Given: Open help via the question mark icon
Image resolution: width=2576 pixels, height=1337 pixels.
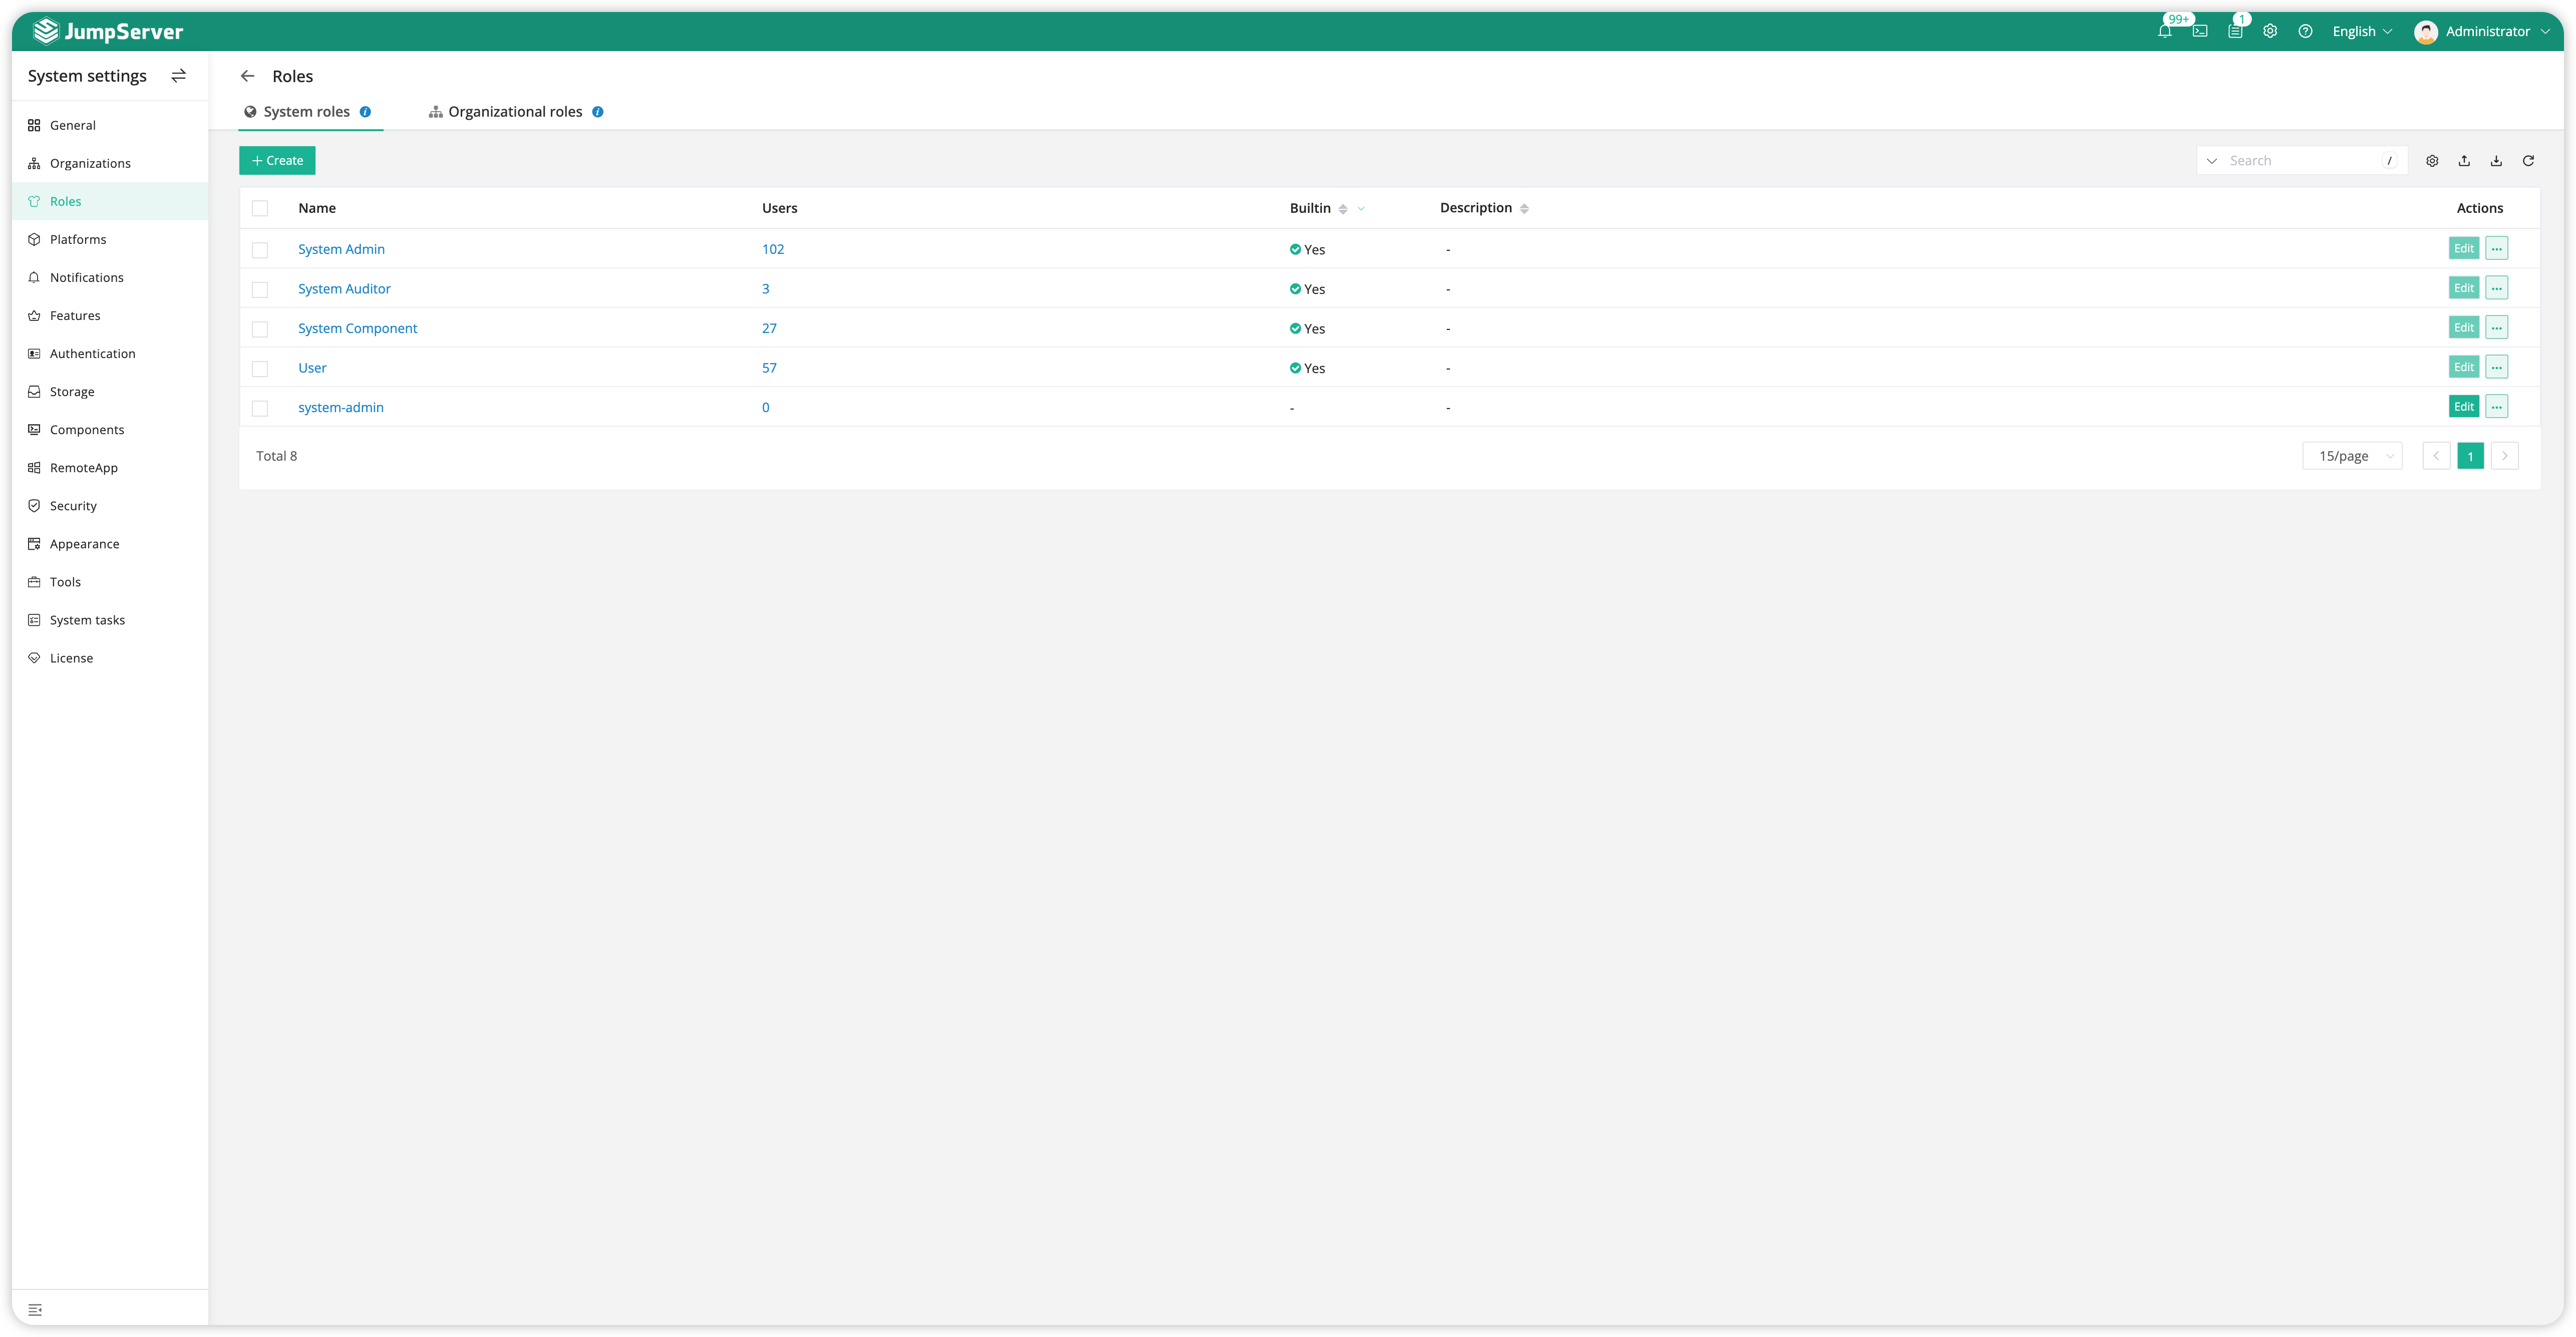Looking at the screenshot, I should click(2306, 31).
